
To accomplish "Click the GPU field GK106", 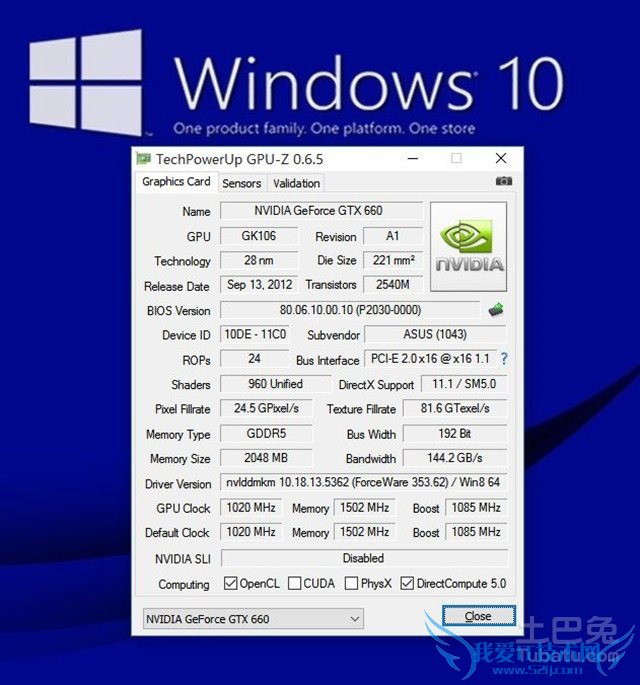I will pos(259,236).
